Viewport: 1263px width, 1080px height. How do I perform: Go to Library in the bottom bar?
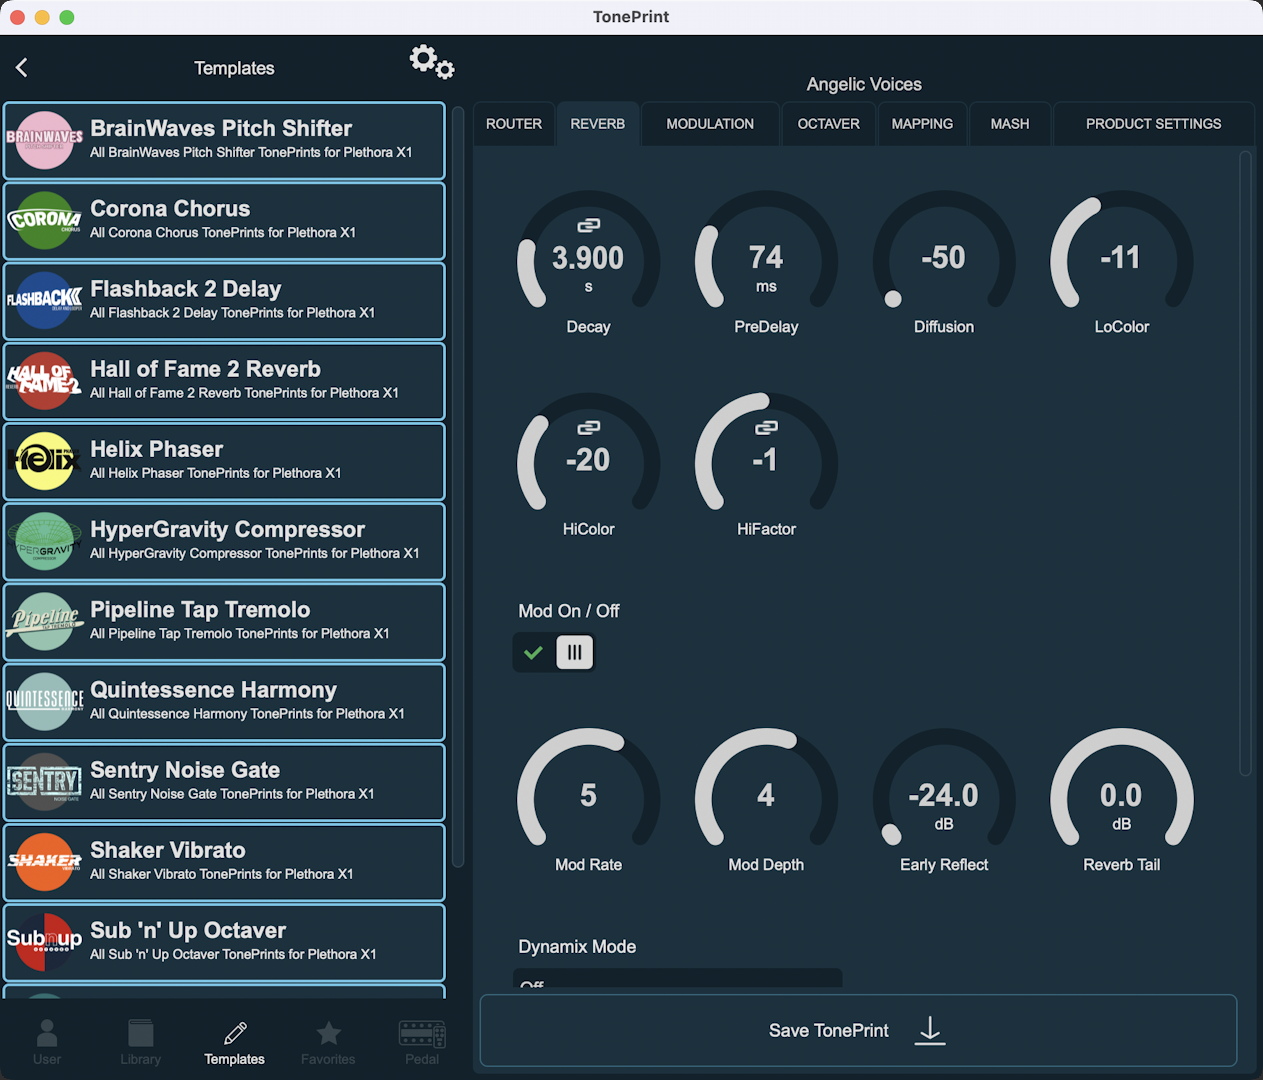[140, 1042]
